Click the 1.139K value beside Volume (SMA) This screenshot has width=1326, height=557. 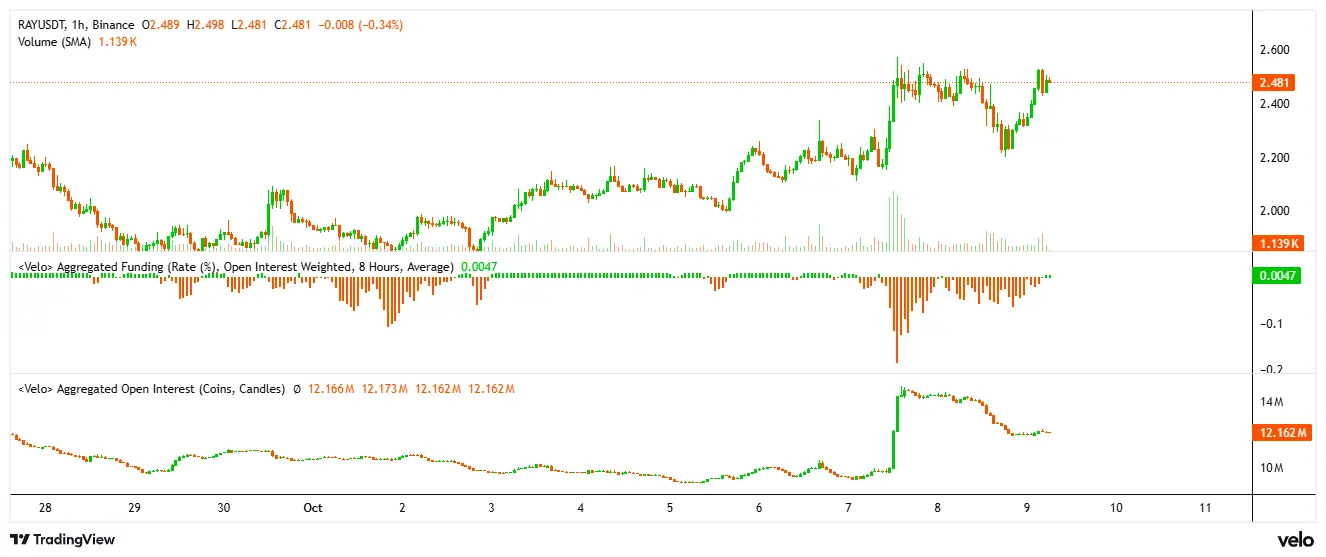pyautogui.click(x=118, y=42)
